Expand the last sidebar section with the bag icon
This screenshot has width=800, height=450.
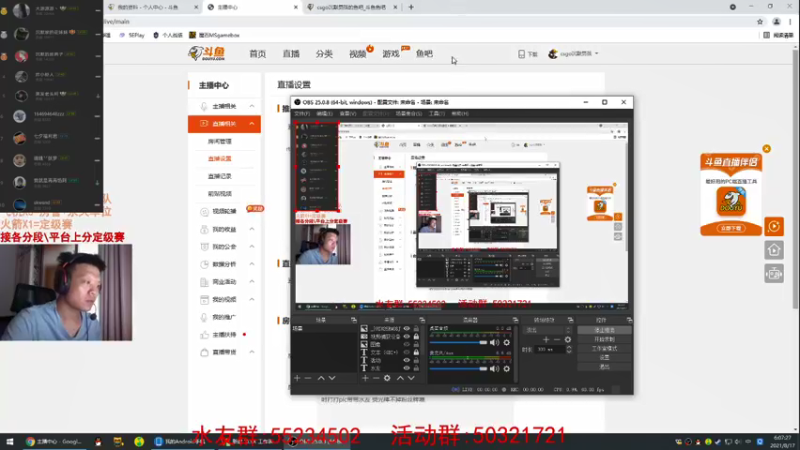click(x=252, y=352)
